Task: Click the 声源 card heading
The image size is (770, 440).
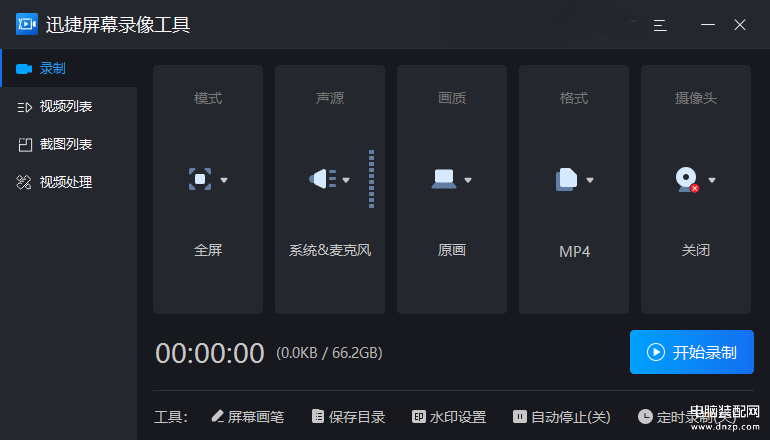Action: [330, 98]
